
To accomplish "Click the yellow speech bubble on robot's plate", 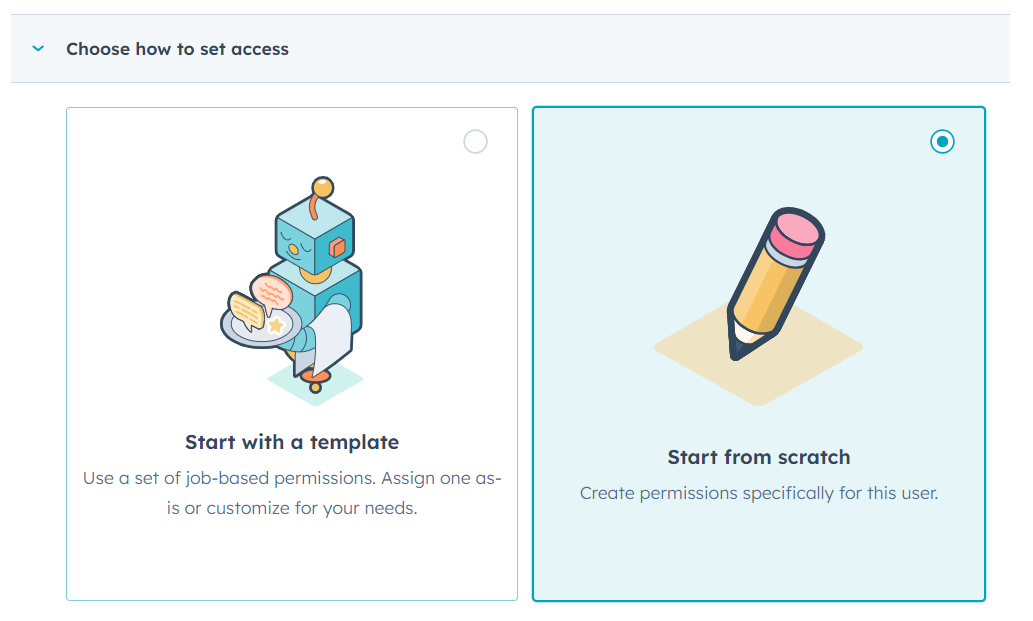I will (x=246, y=310).
